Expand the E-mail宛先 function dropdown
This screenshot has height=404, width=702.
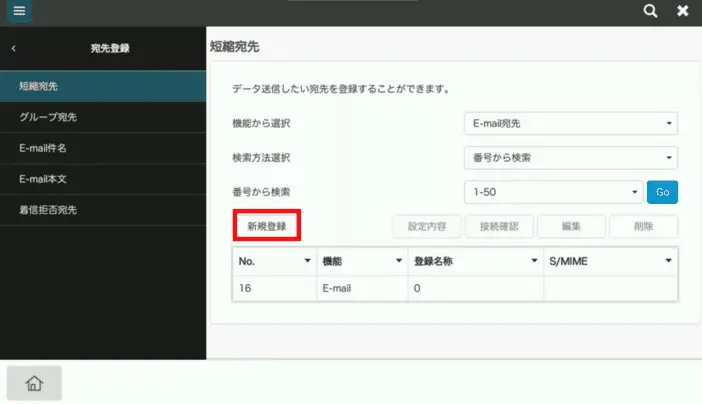click(x=571, y=124)
